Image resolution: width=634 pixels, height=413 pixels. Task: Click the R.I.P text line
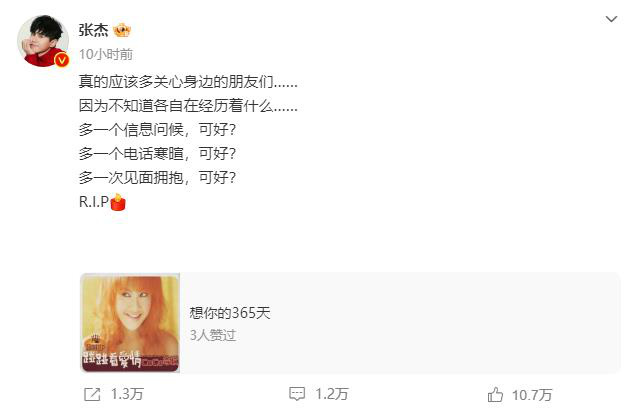94,201
